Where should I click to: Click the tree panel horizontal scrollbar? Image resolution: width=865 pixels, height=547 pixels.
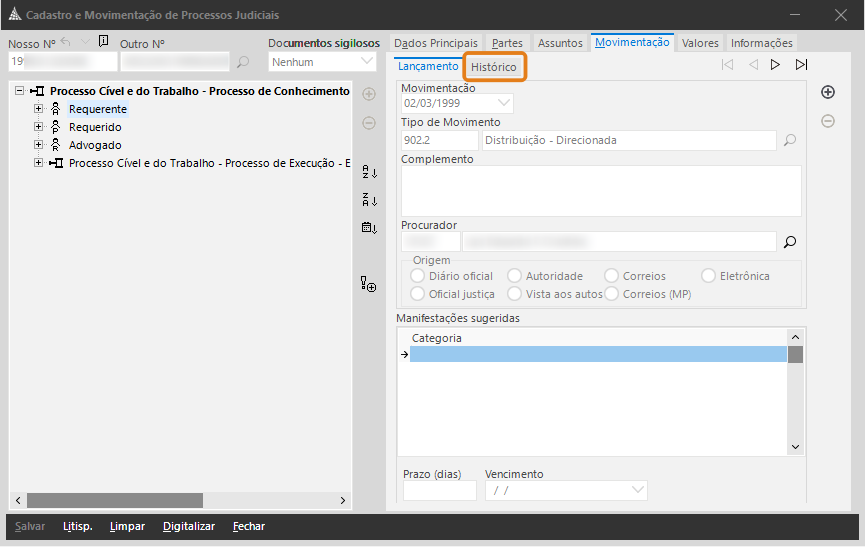coord(115,500)
